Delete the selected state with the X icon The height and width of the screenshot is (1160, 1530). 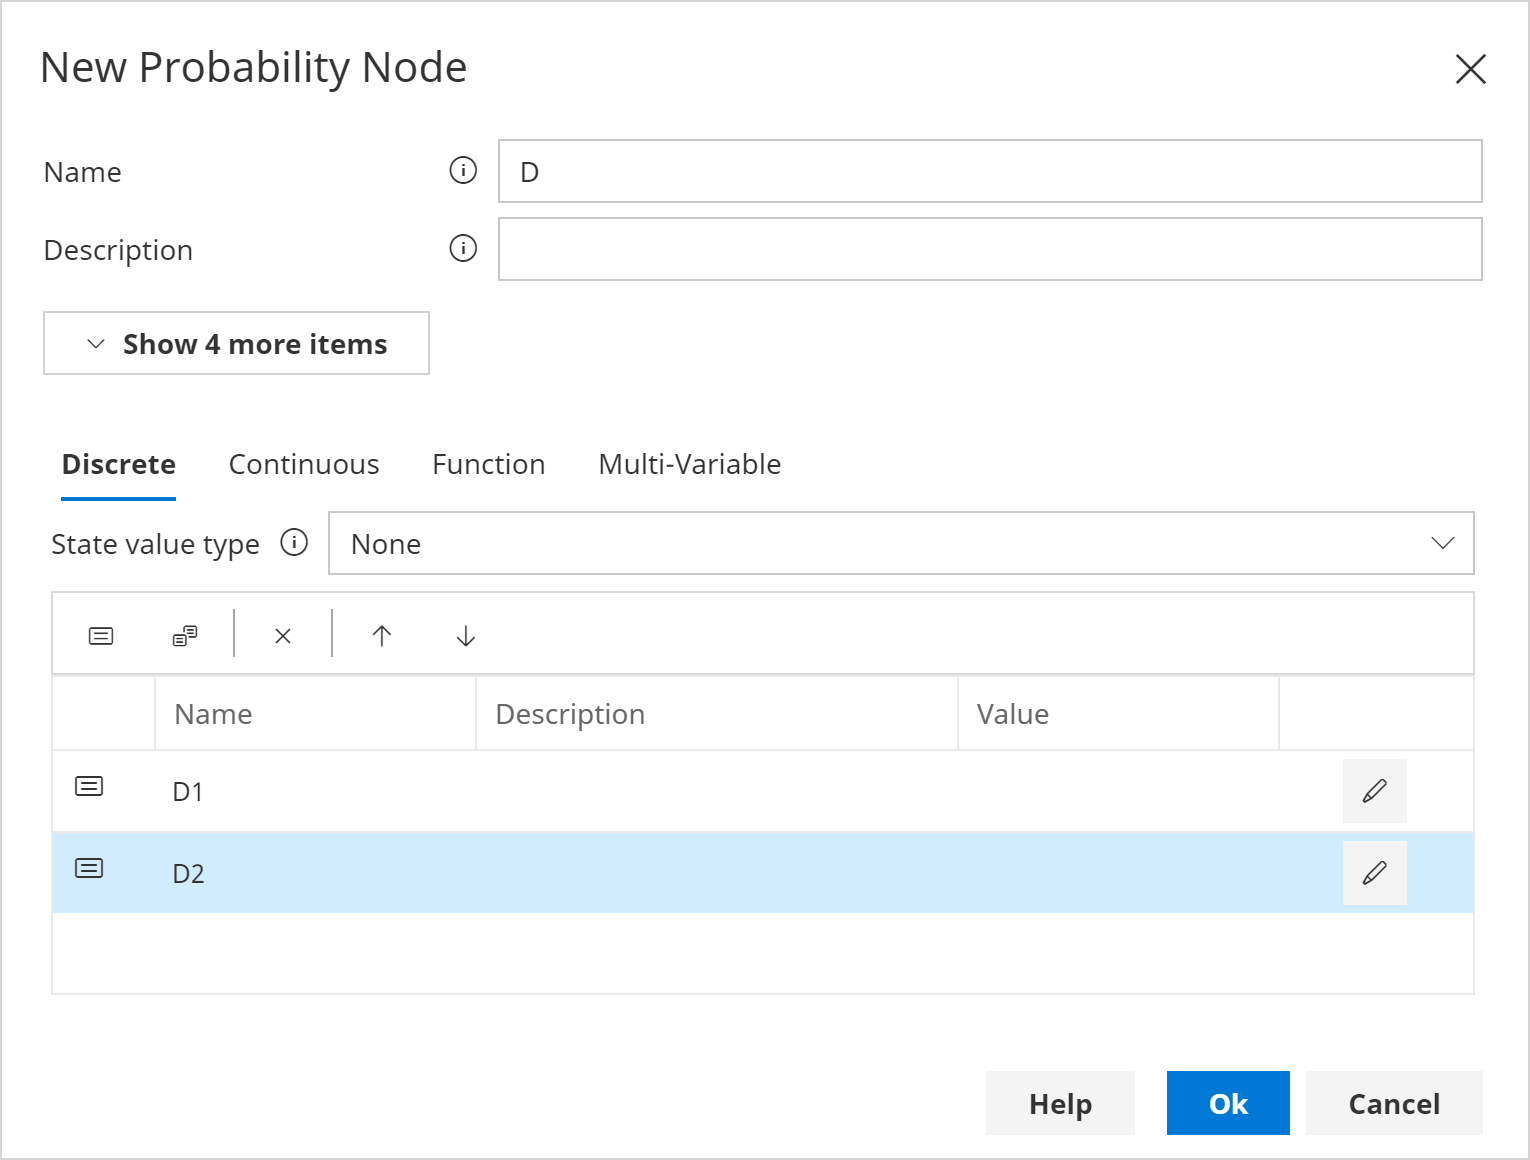click(283, 634)
